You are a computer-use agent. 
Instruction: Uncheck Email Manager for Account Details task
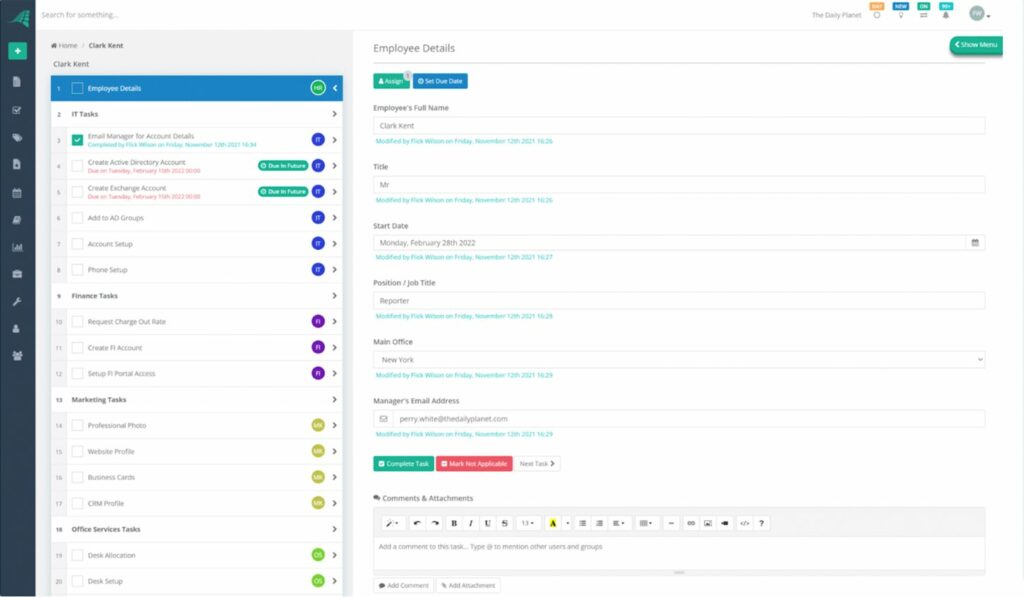[x=77, y=140]
